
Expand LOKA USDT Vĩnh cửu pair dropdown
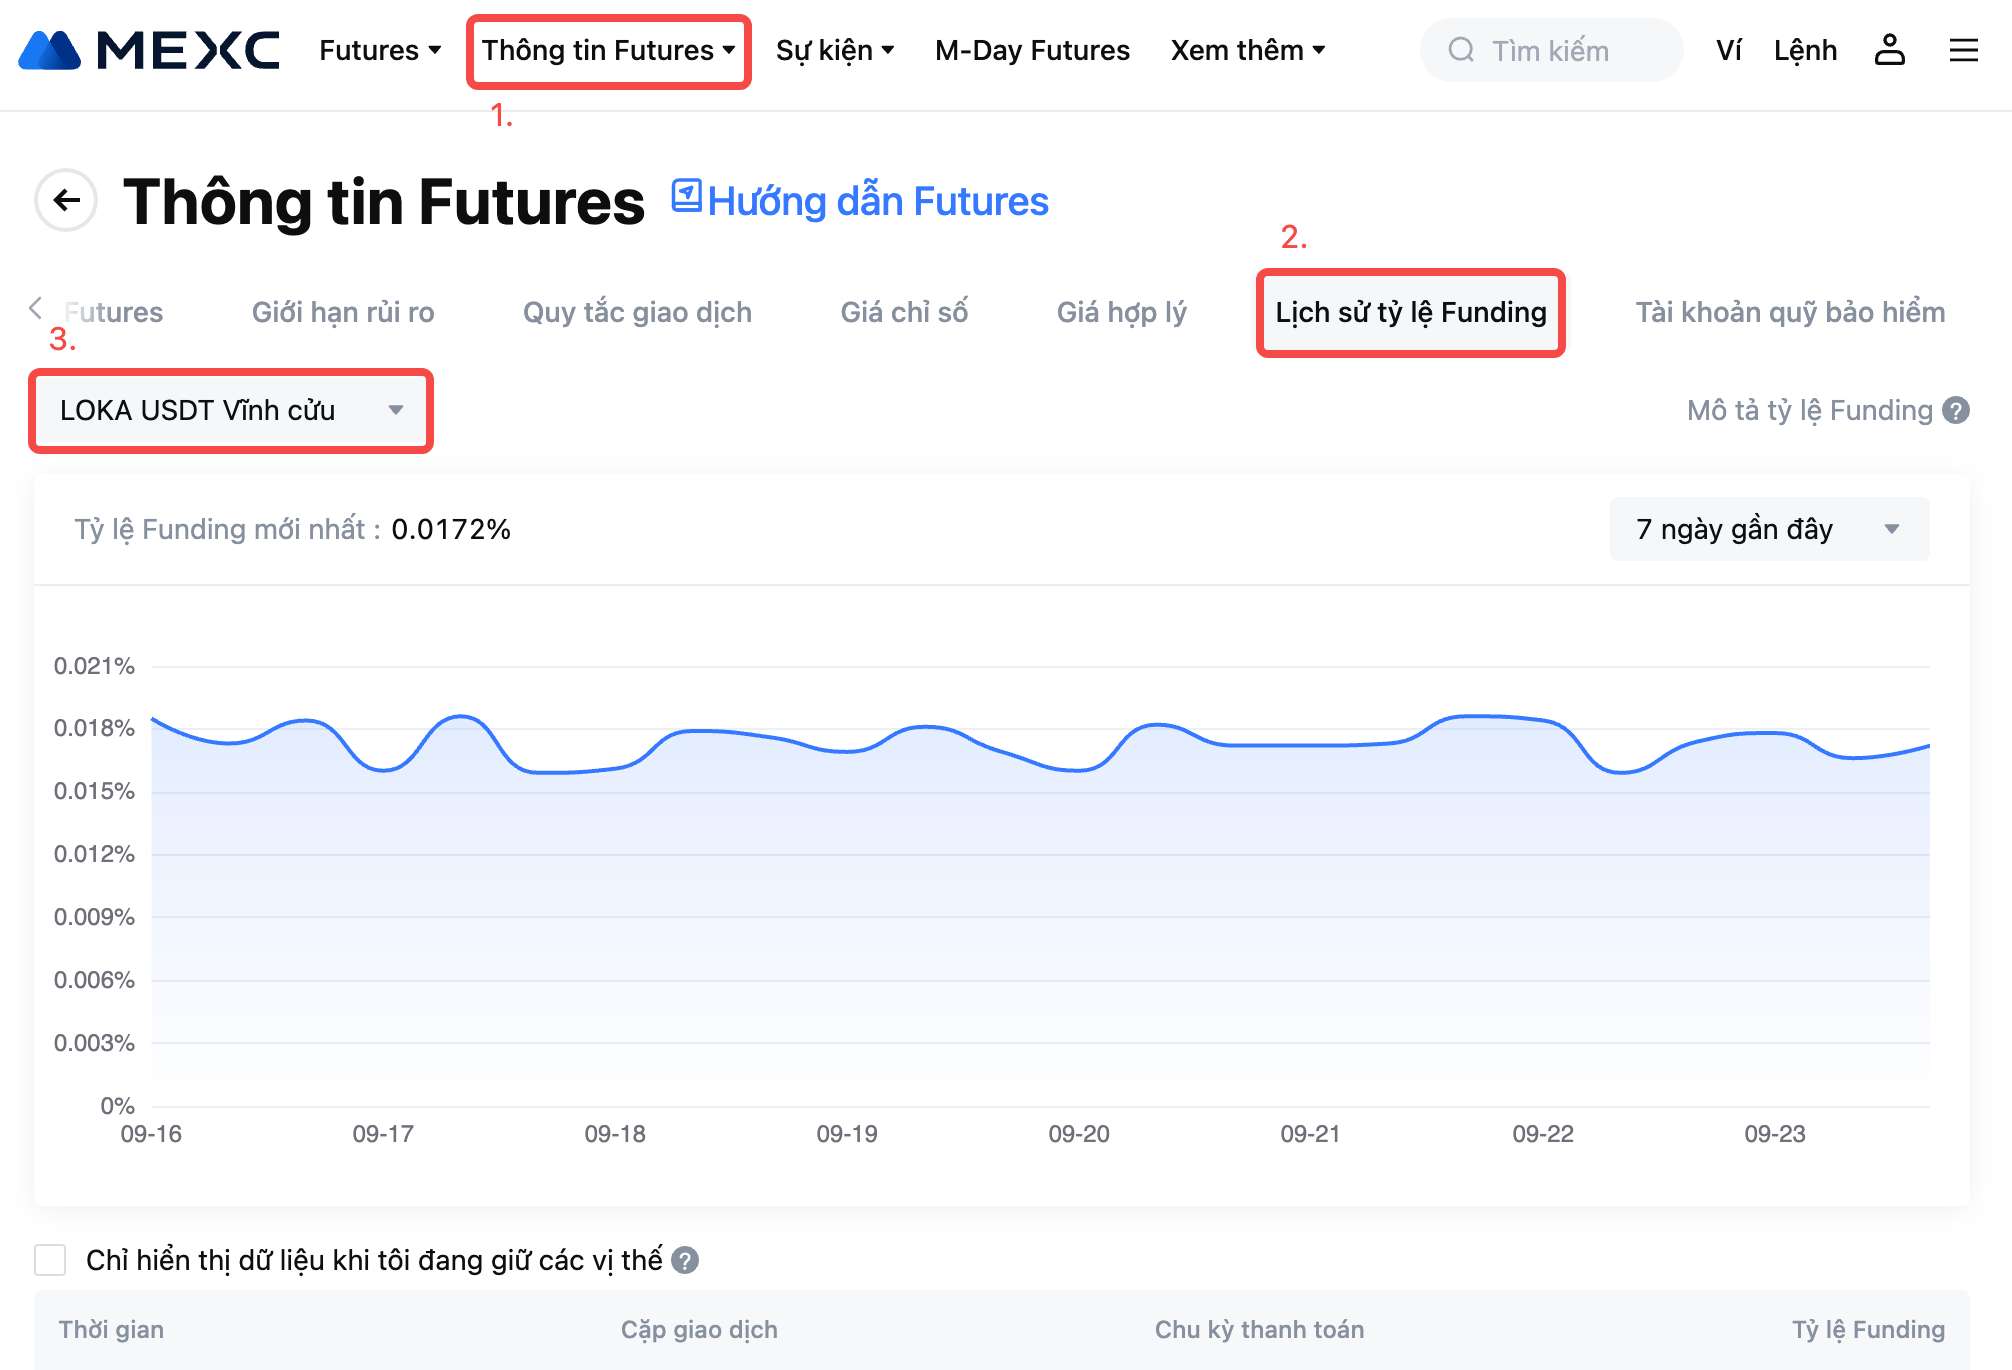231,410
